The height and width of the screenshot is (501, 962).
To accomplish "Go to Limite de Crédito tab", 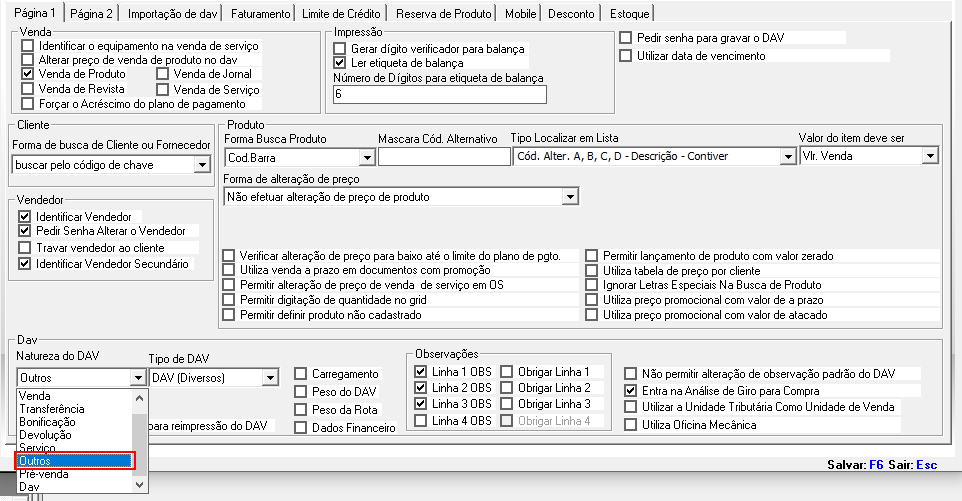I will (x=341, y=13).
